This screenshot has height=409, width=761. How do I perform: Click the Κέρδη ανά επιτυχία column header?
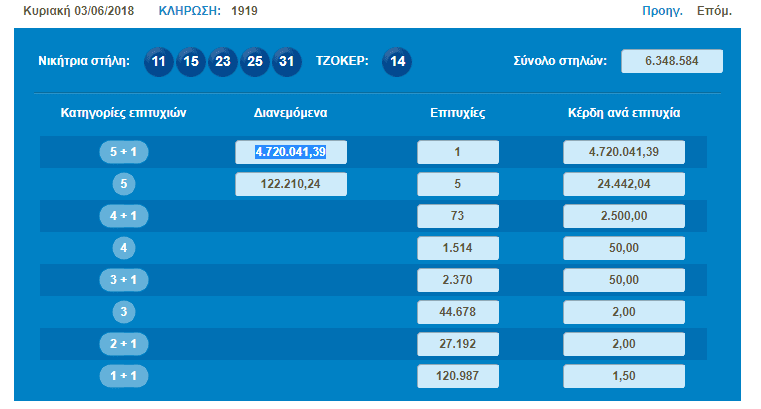[x=624, y=113]
